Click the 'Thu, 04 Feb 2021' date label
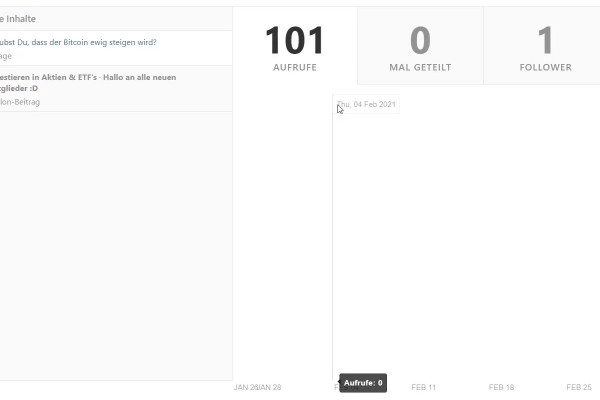The width and height of the screenshot is (600, 400). pyautogui.click(x=366, y=104)
